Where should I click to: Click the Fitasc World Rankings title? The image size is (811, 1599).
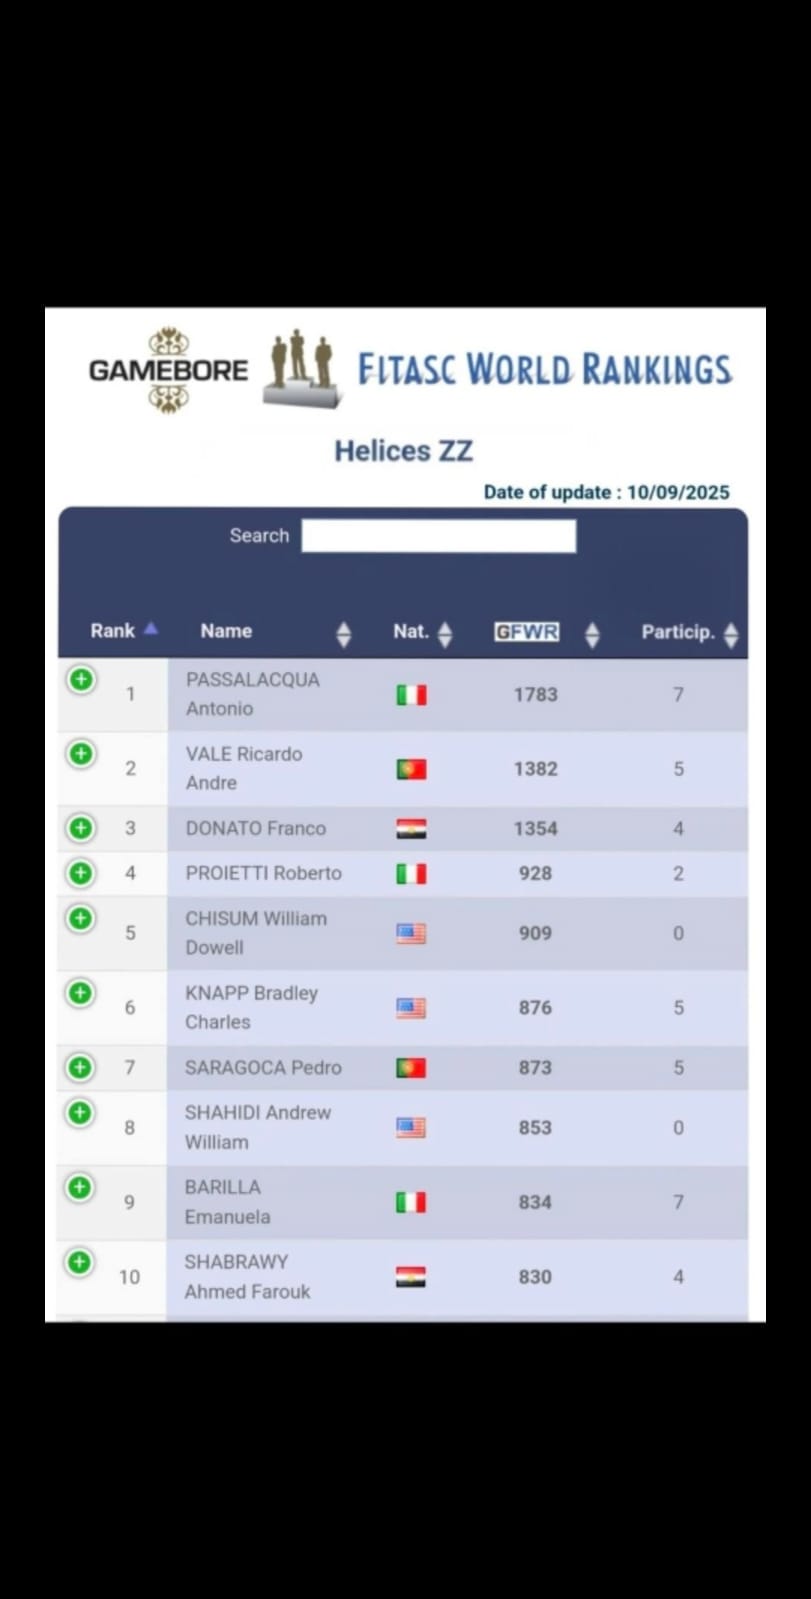(x=545, y=369)
